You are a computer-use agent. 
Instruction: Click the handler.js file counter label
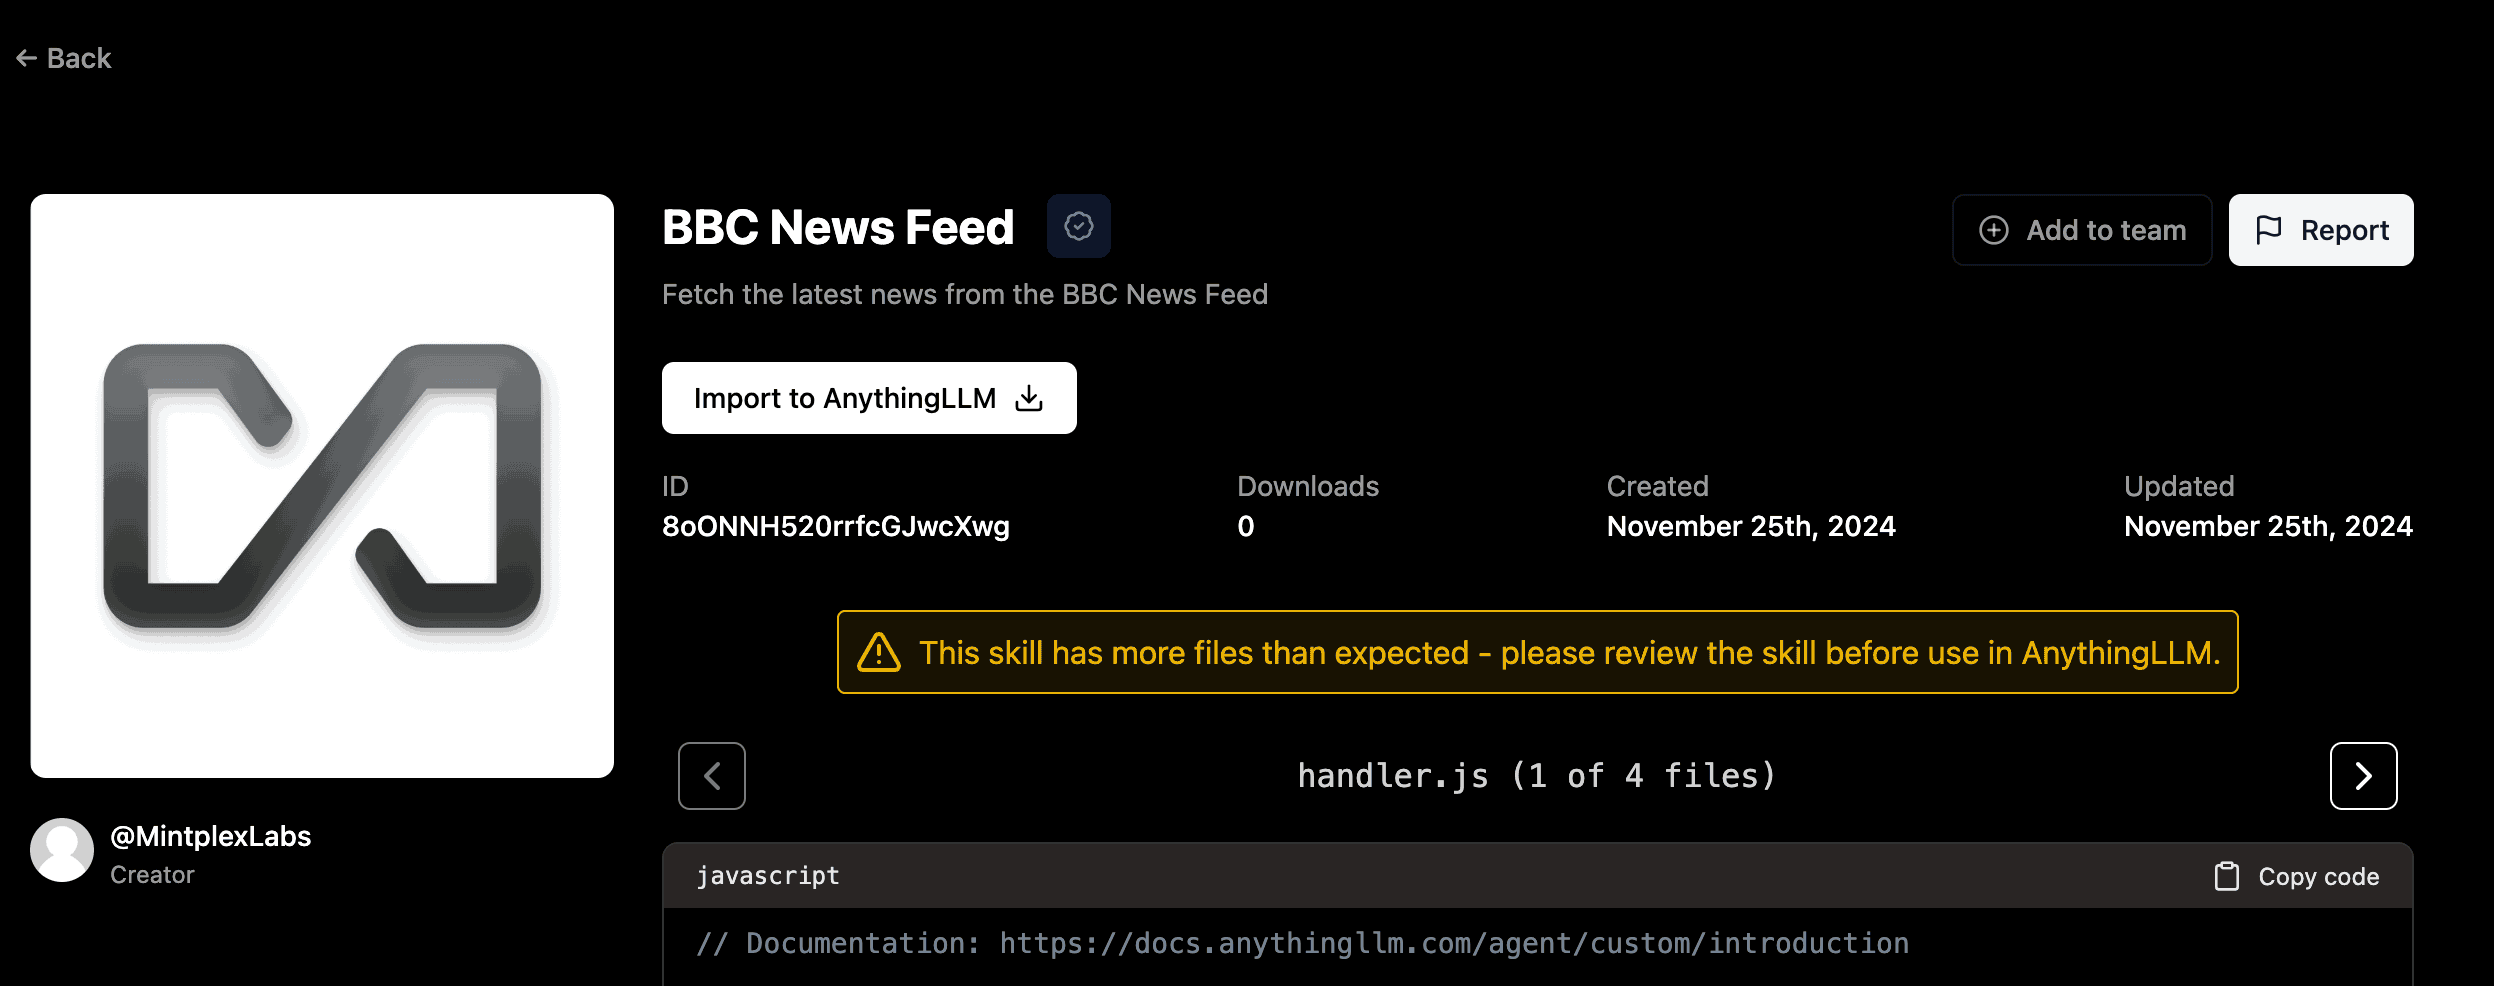click(1537, 776)
